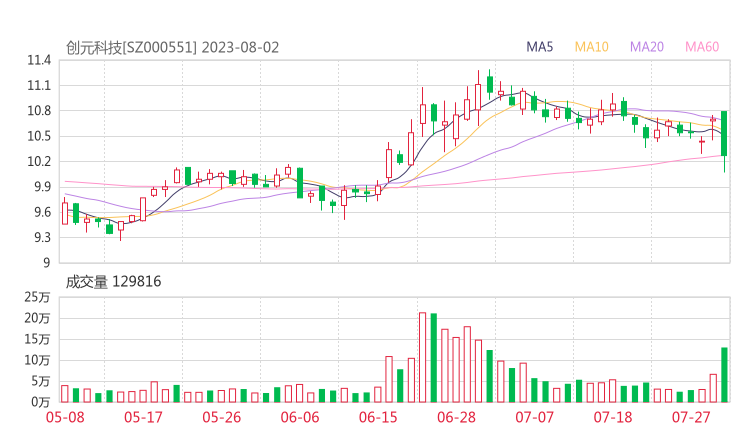Click the 11.1 price axis label
This screenshot has width=740, height=440.
point(39,86)
